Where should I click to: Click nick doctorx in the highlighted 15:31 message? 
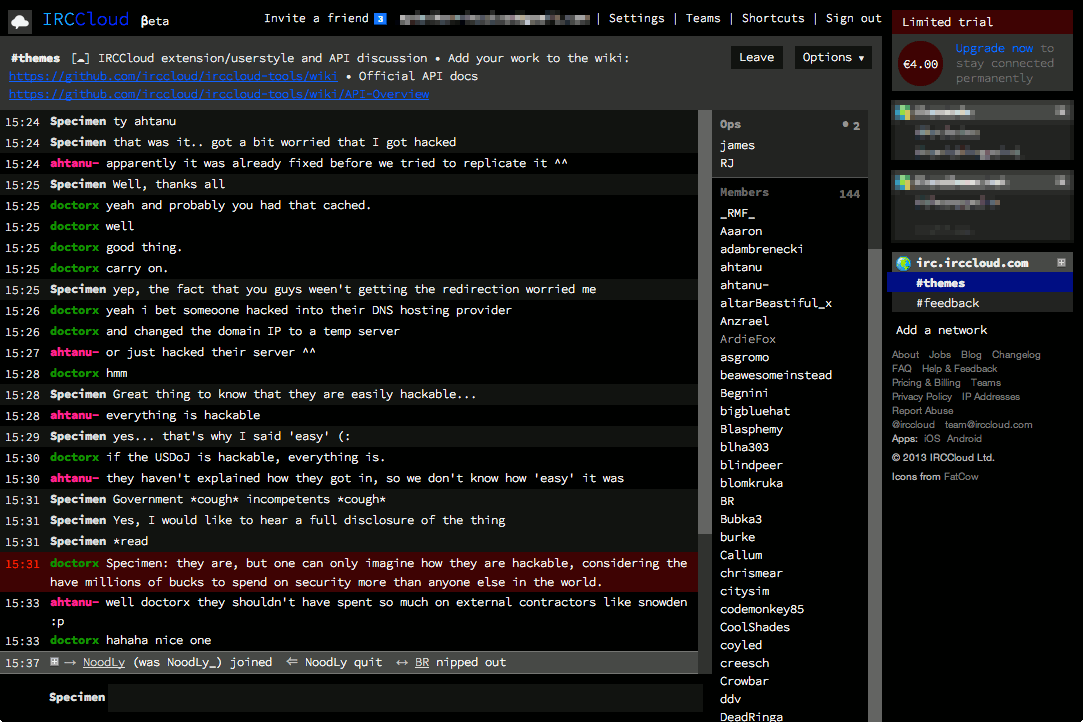pos(74,563)
